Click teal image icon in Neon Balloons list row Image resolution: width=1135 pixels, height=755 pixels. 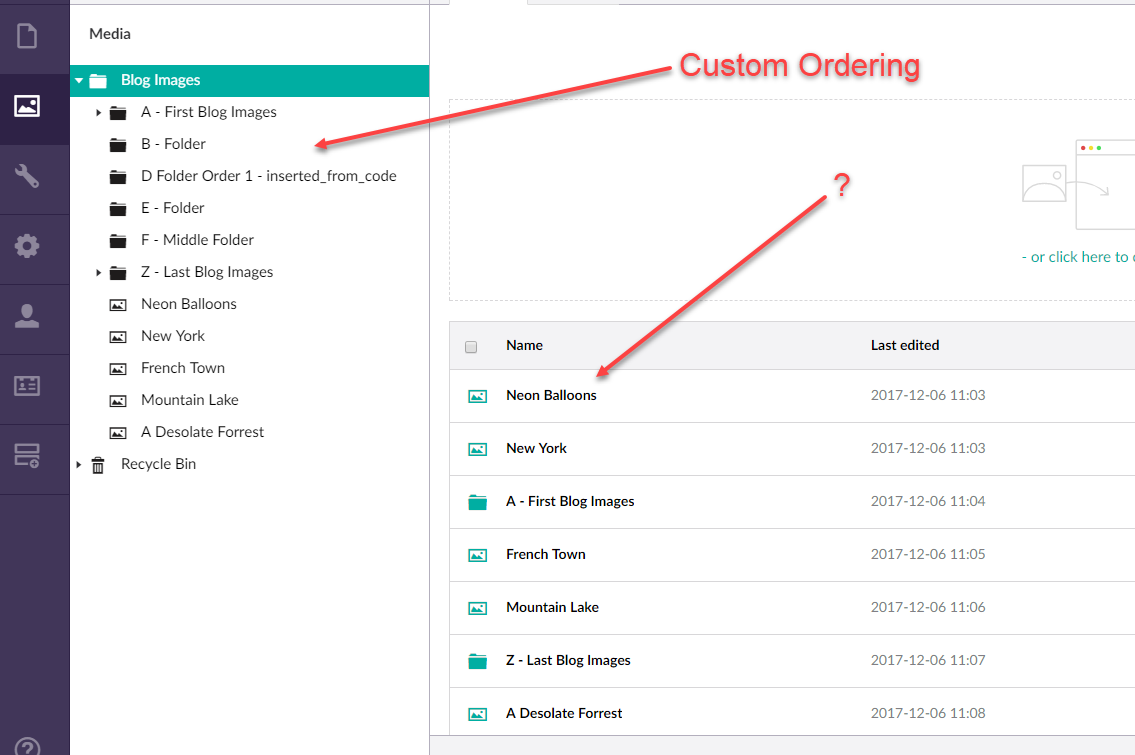click(x=478, y=396)
